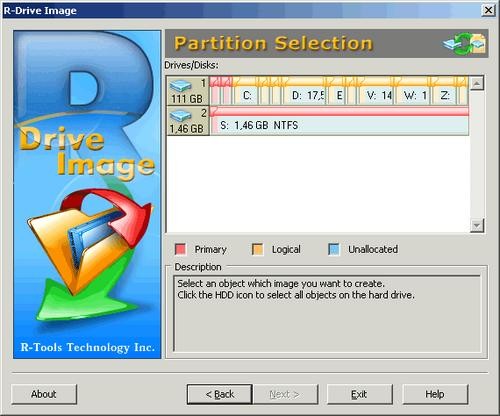Open Help for partition selection
Screen dimensions: 500x416
click(435, 394)
